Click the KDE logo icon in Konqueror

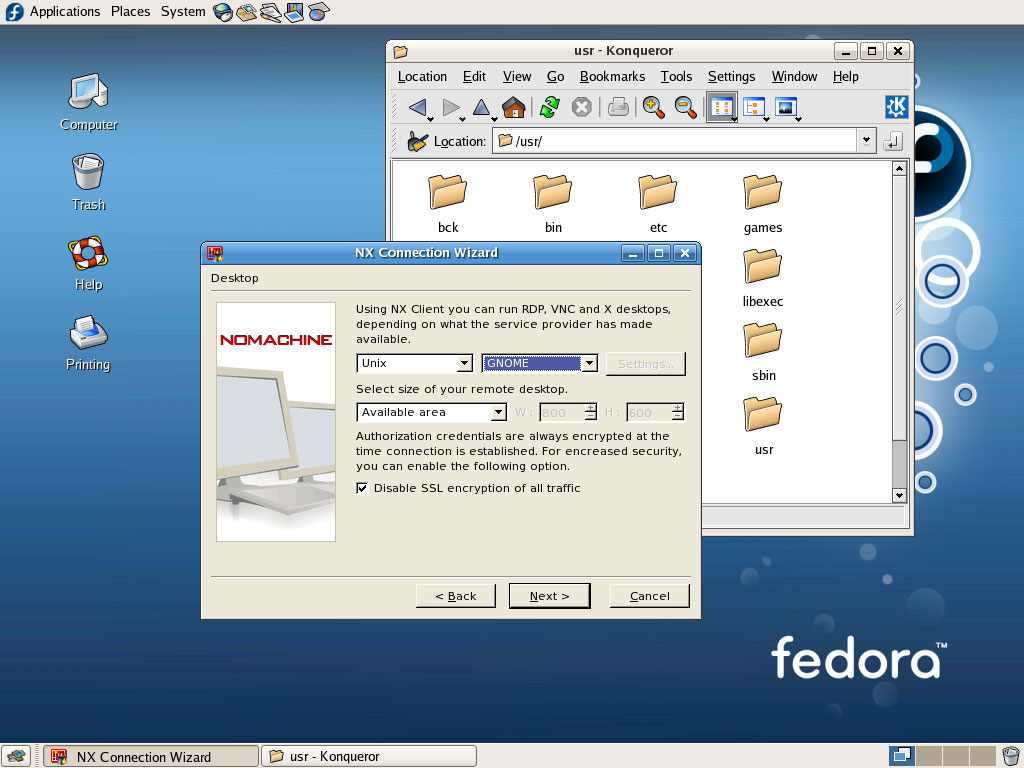tap(896, 107)
